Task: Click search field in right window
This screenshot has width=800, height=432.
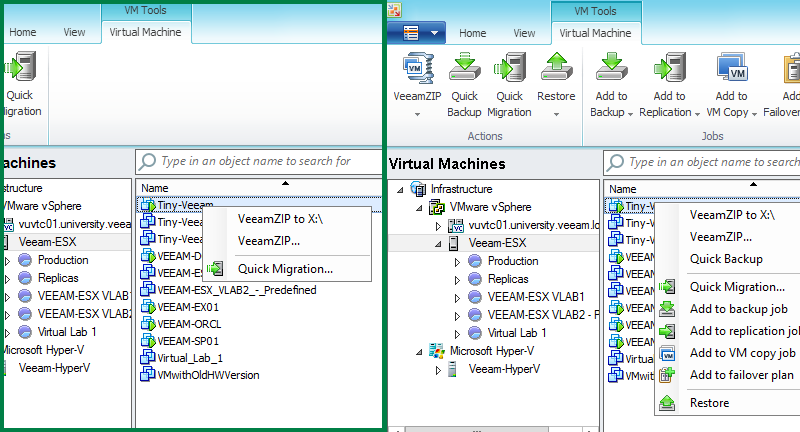Action: pyautogui.click(x=702, y=162)
